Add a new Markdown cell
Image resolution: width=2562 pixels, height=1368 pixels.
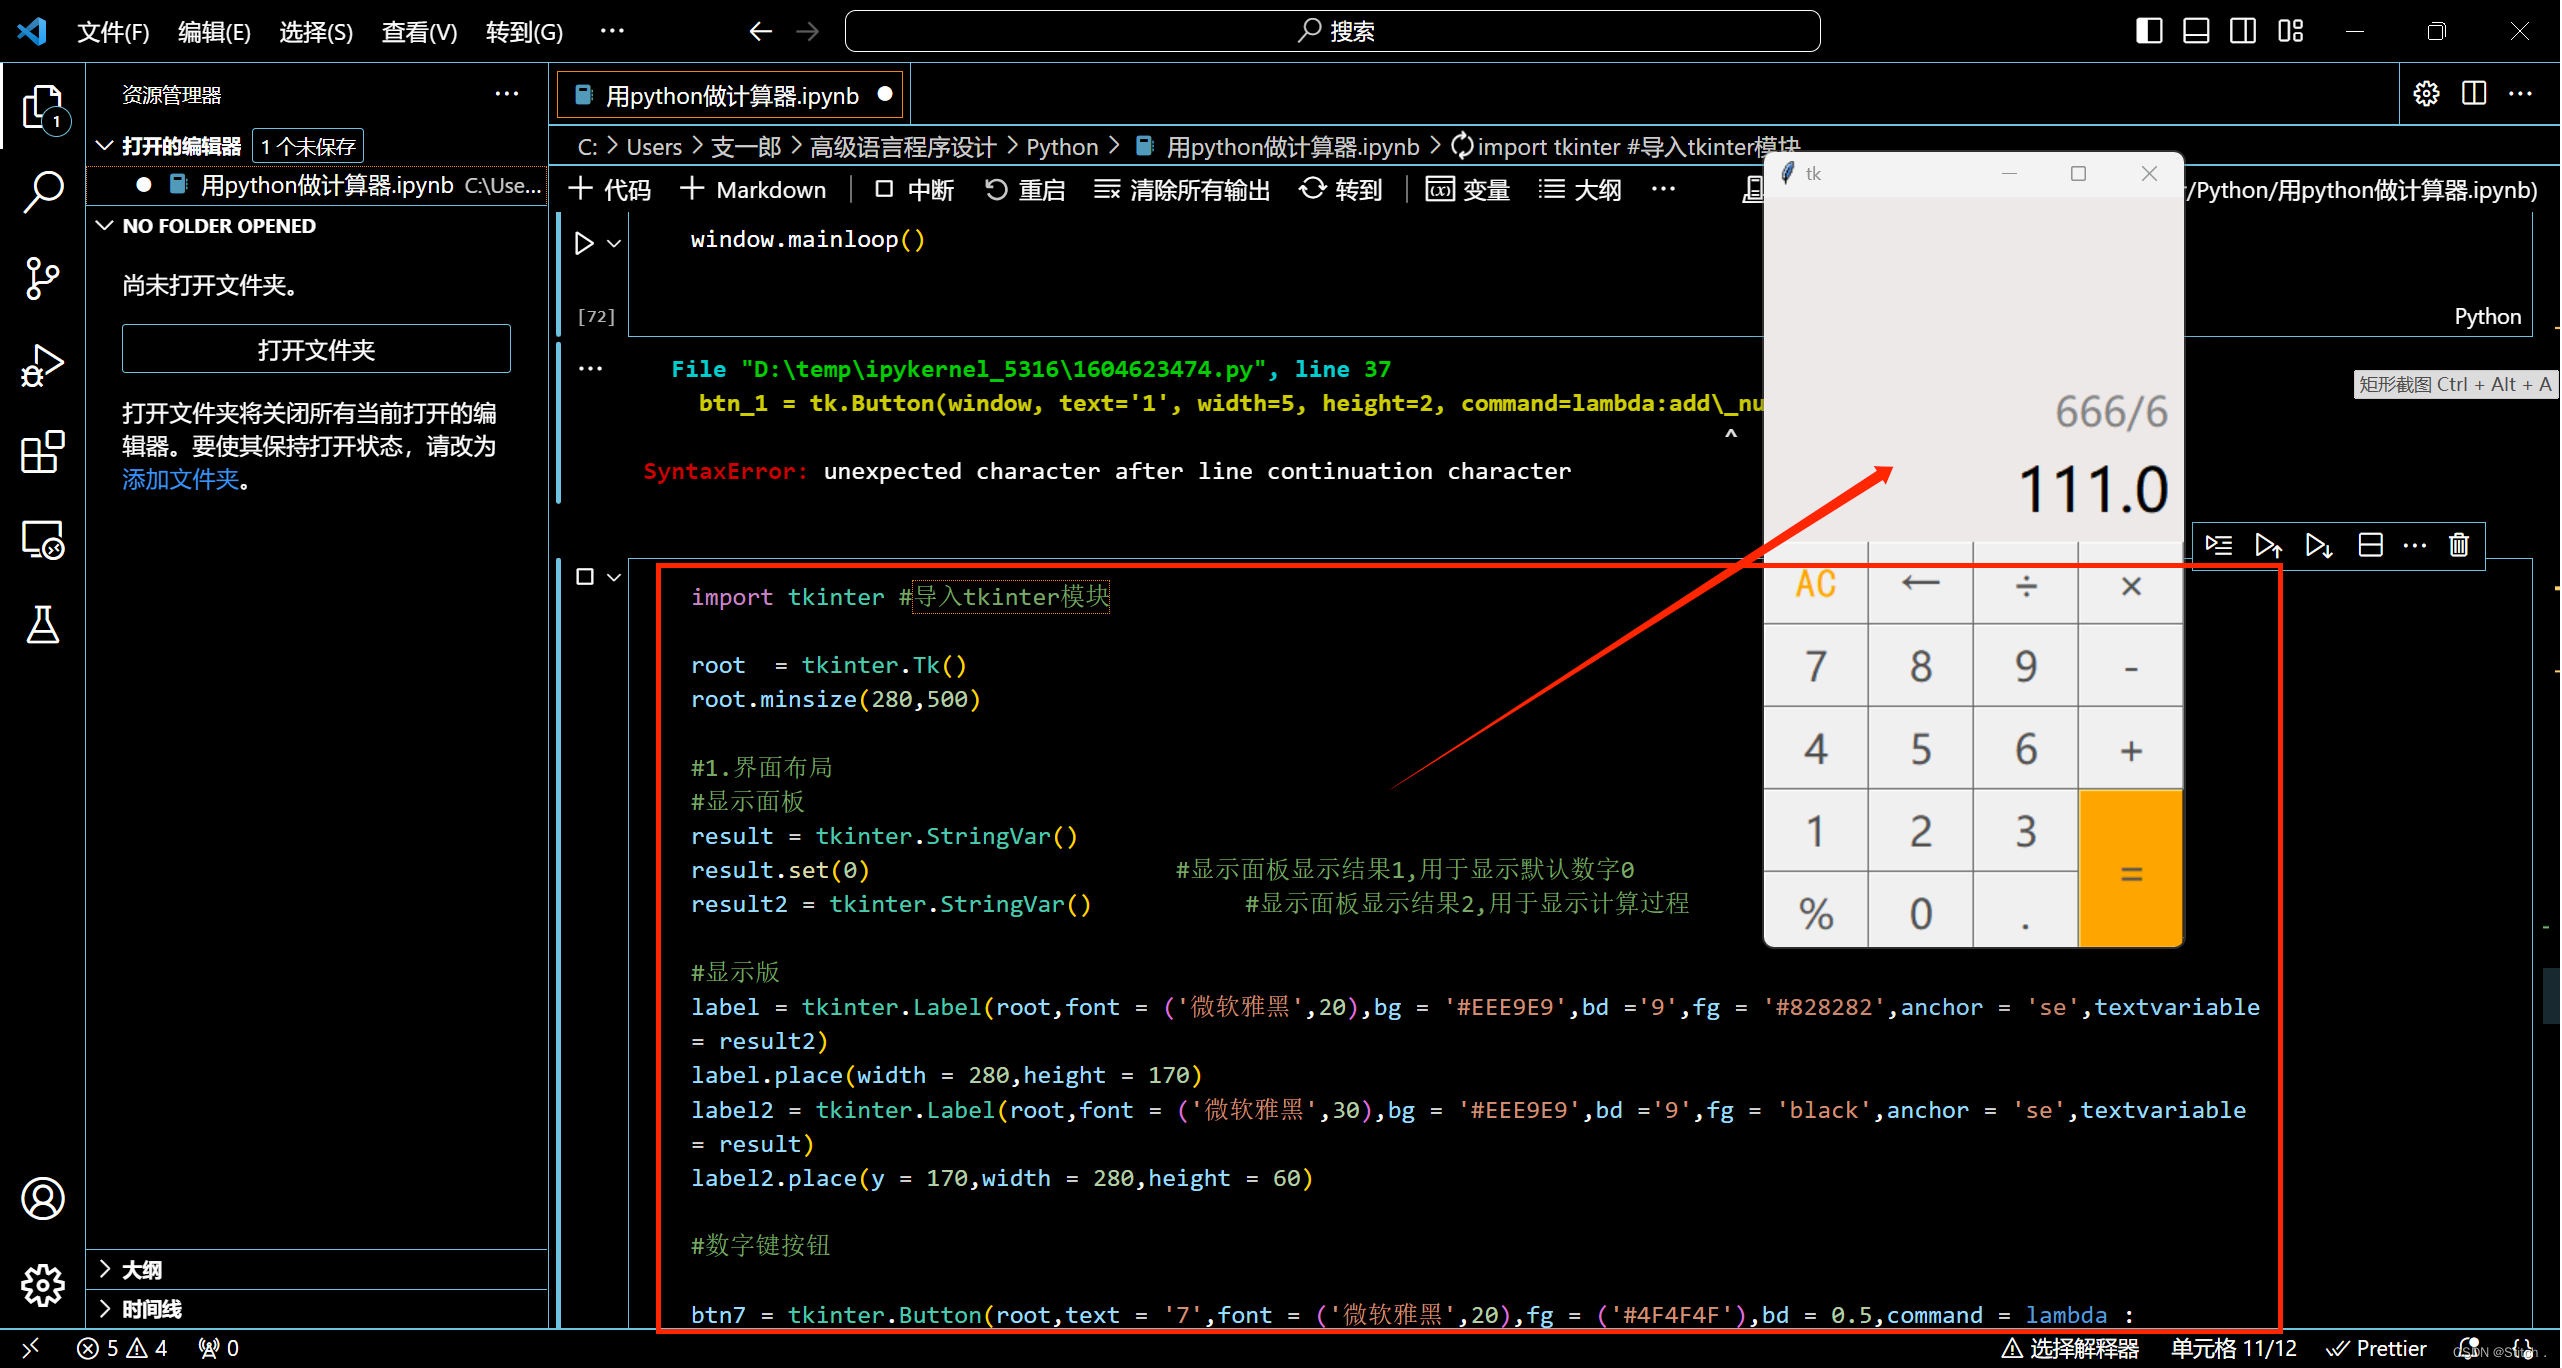(753, 189)
